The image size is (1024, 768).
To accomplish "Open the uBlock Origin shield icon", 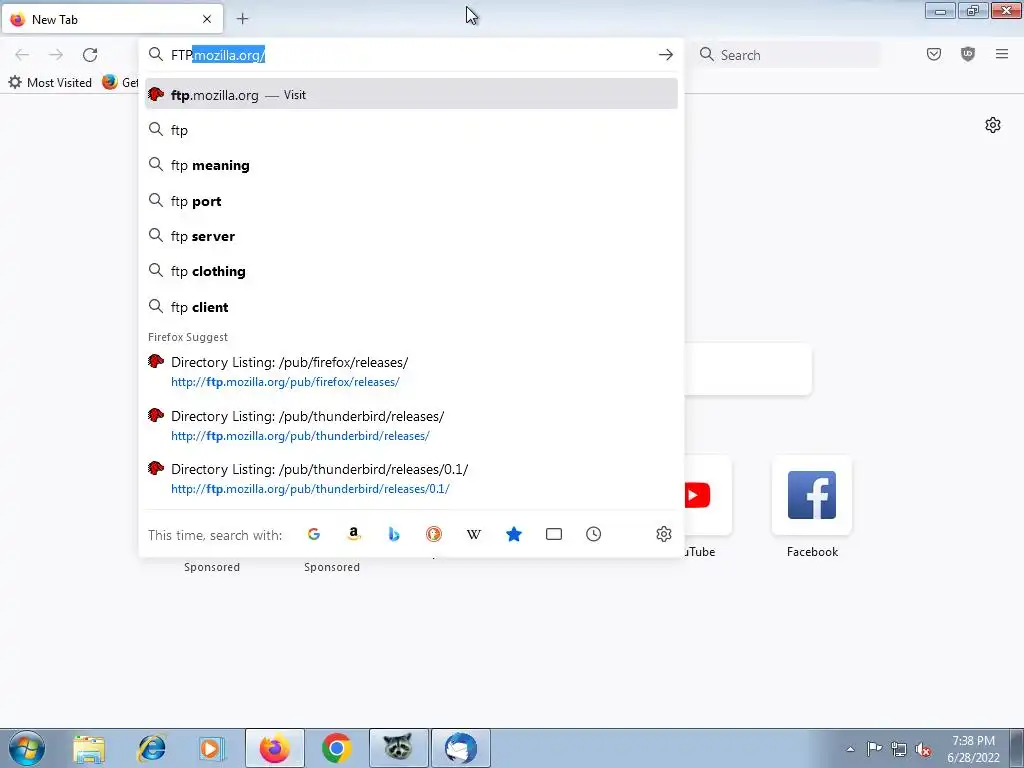I will (968, 55).
